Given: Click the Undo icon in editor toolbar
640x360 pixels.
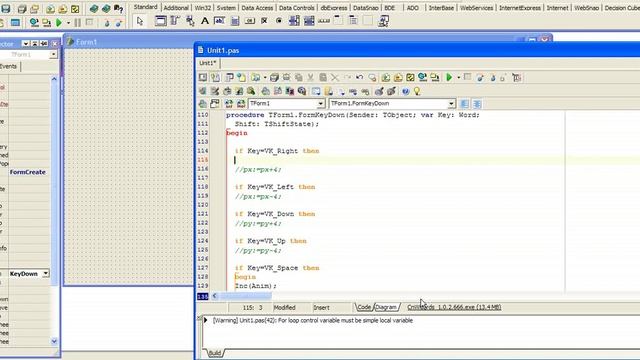Looking at the screenshot, I should point(360,78).
